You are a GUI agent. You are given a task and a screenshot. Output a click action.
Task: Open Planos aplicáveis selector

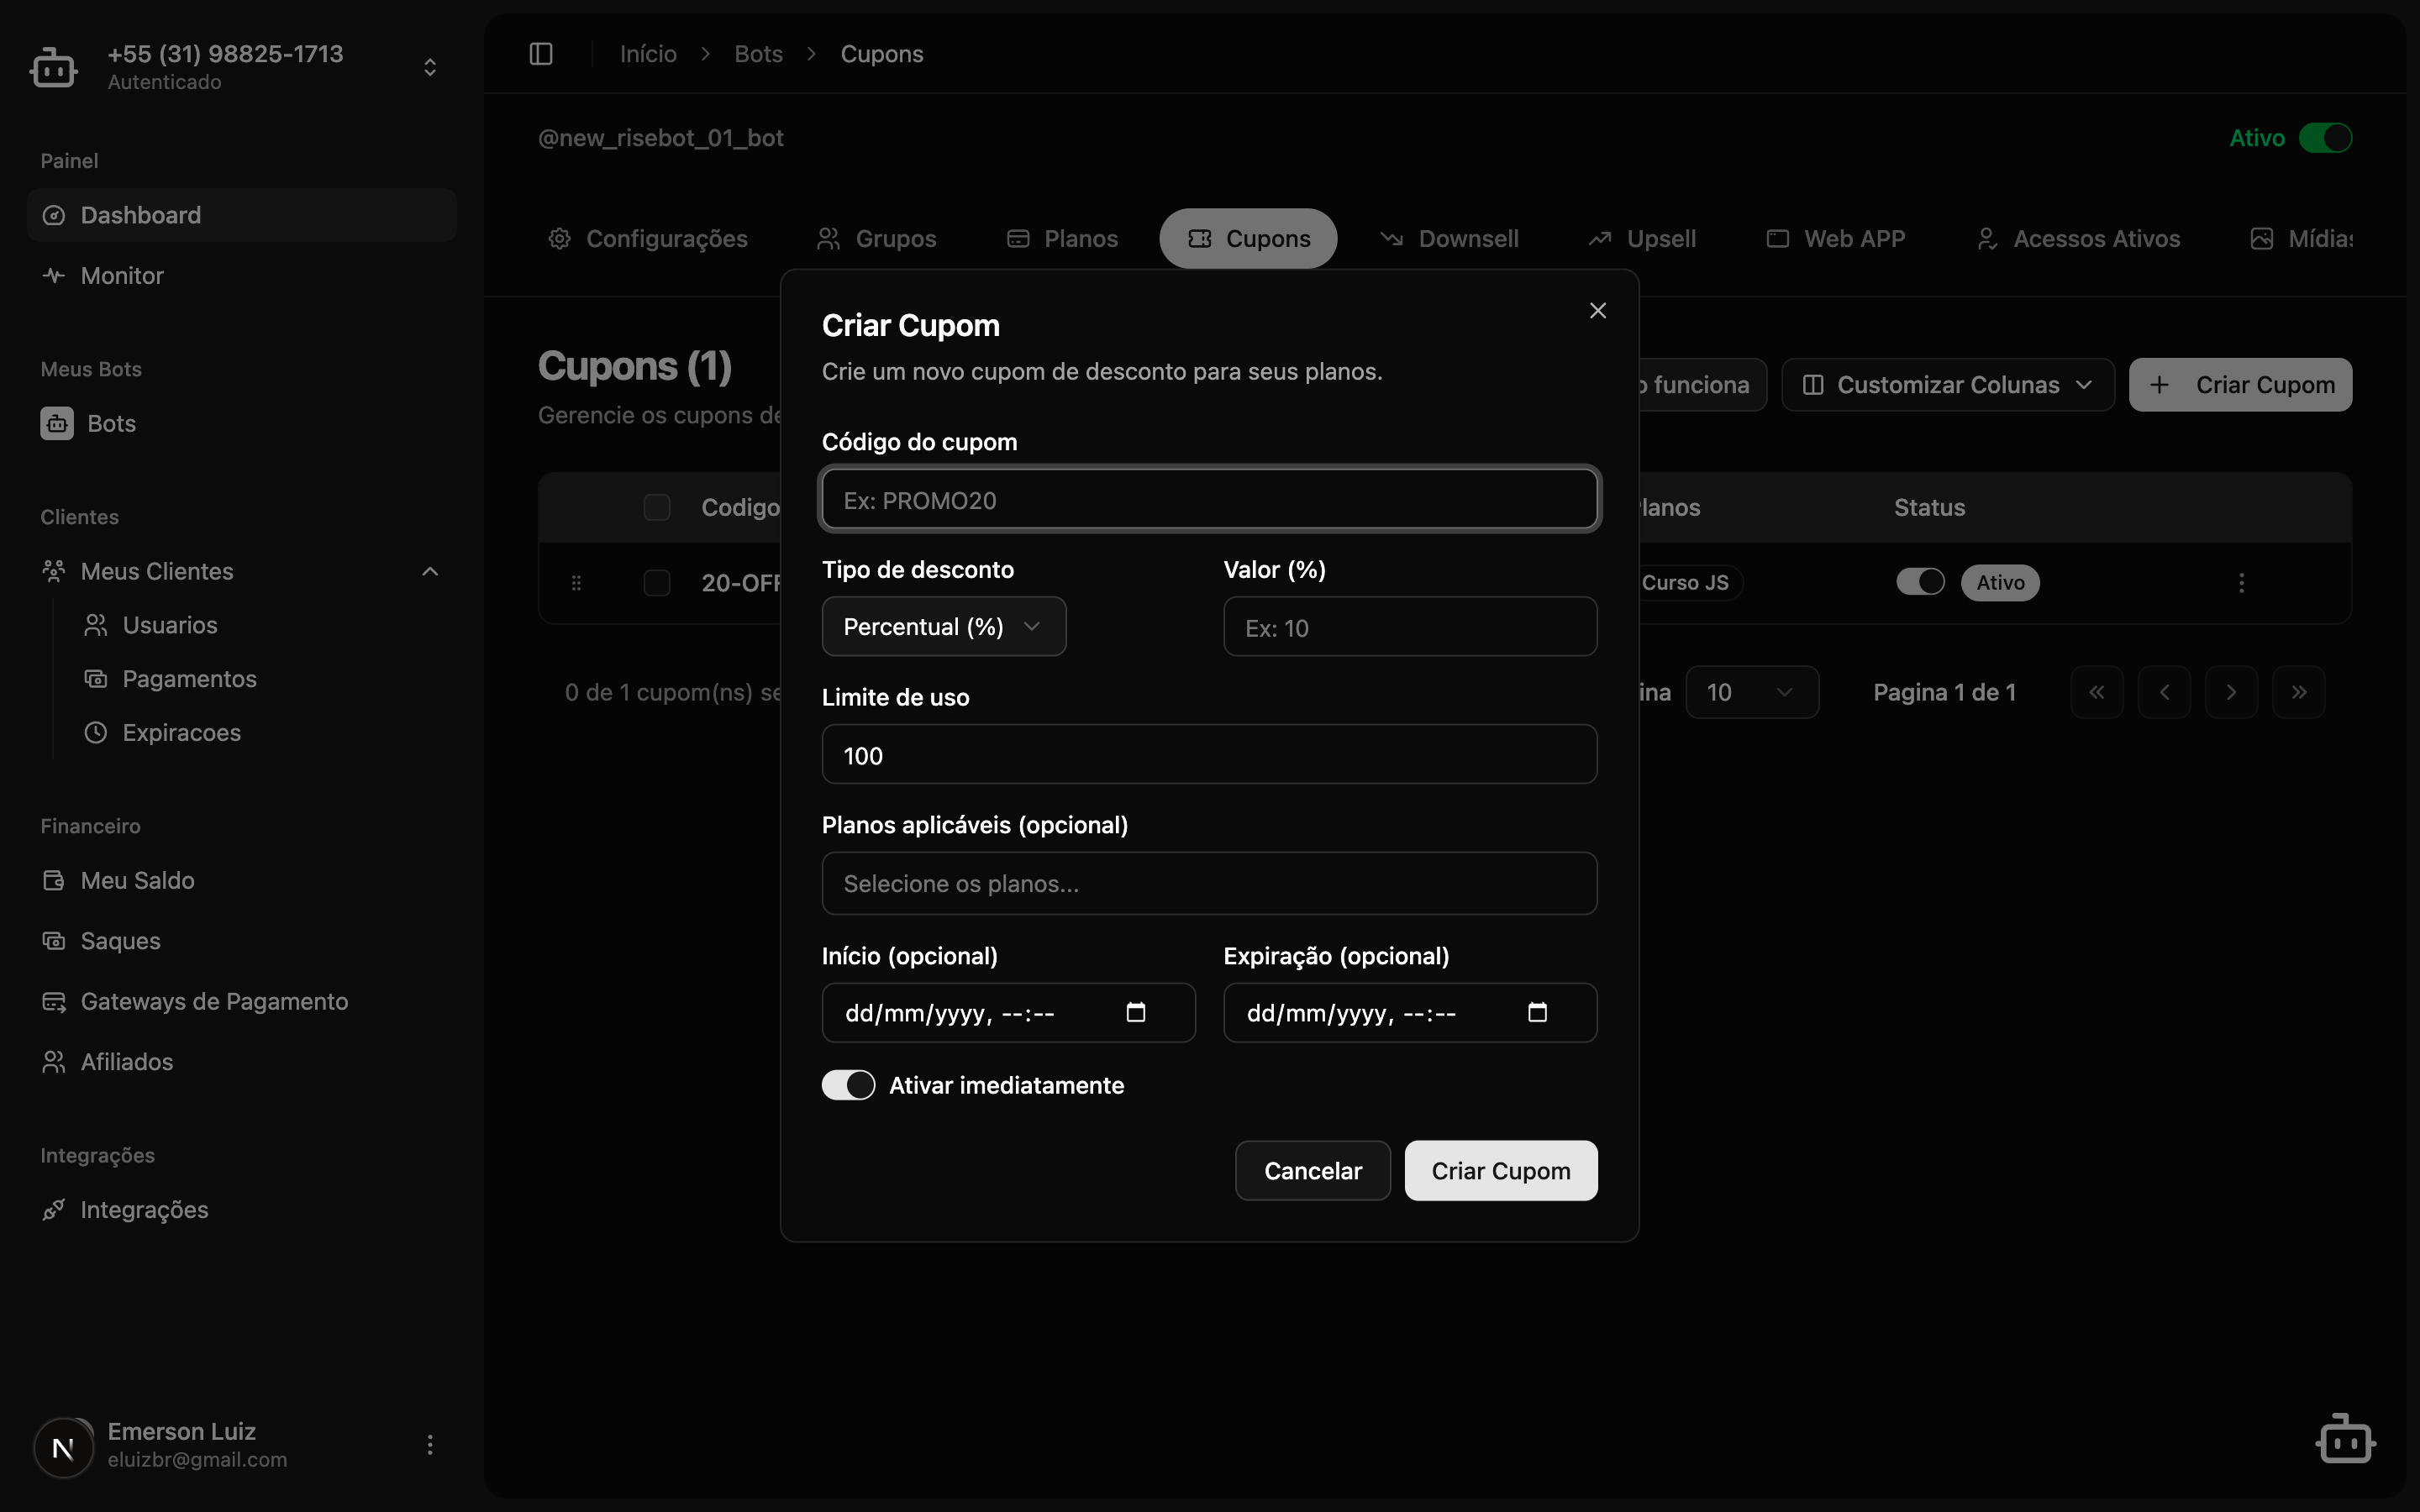pos(1209,883)
